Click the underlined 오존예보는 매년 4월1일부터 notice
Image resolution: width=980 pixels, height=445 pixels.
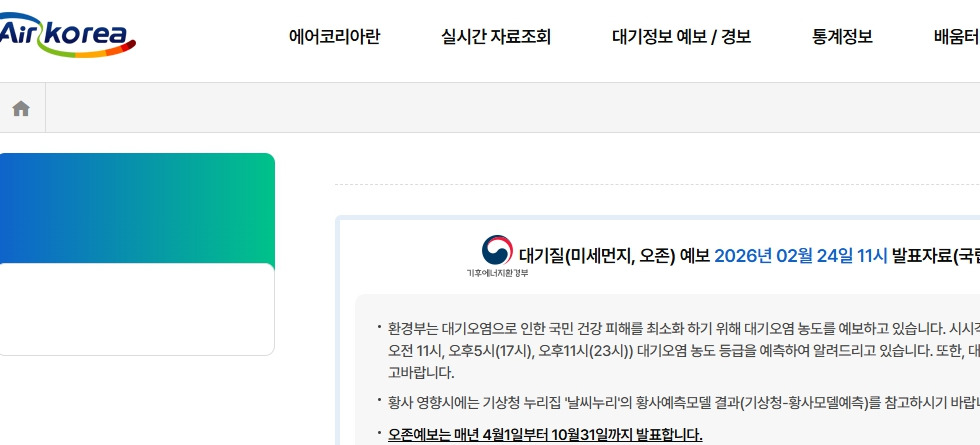(545, 434)
